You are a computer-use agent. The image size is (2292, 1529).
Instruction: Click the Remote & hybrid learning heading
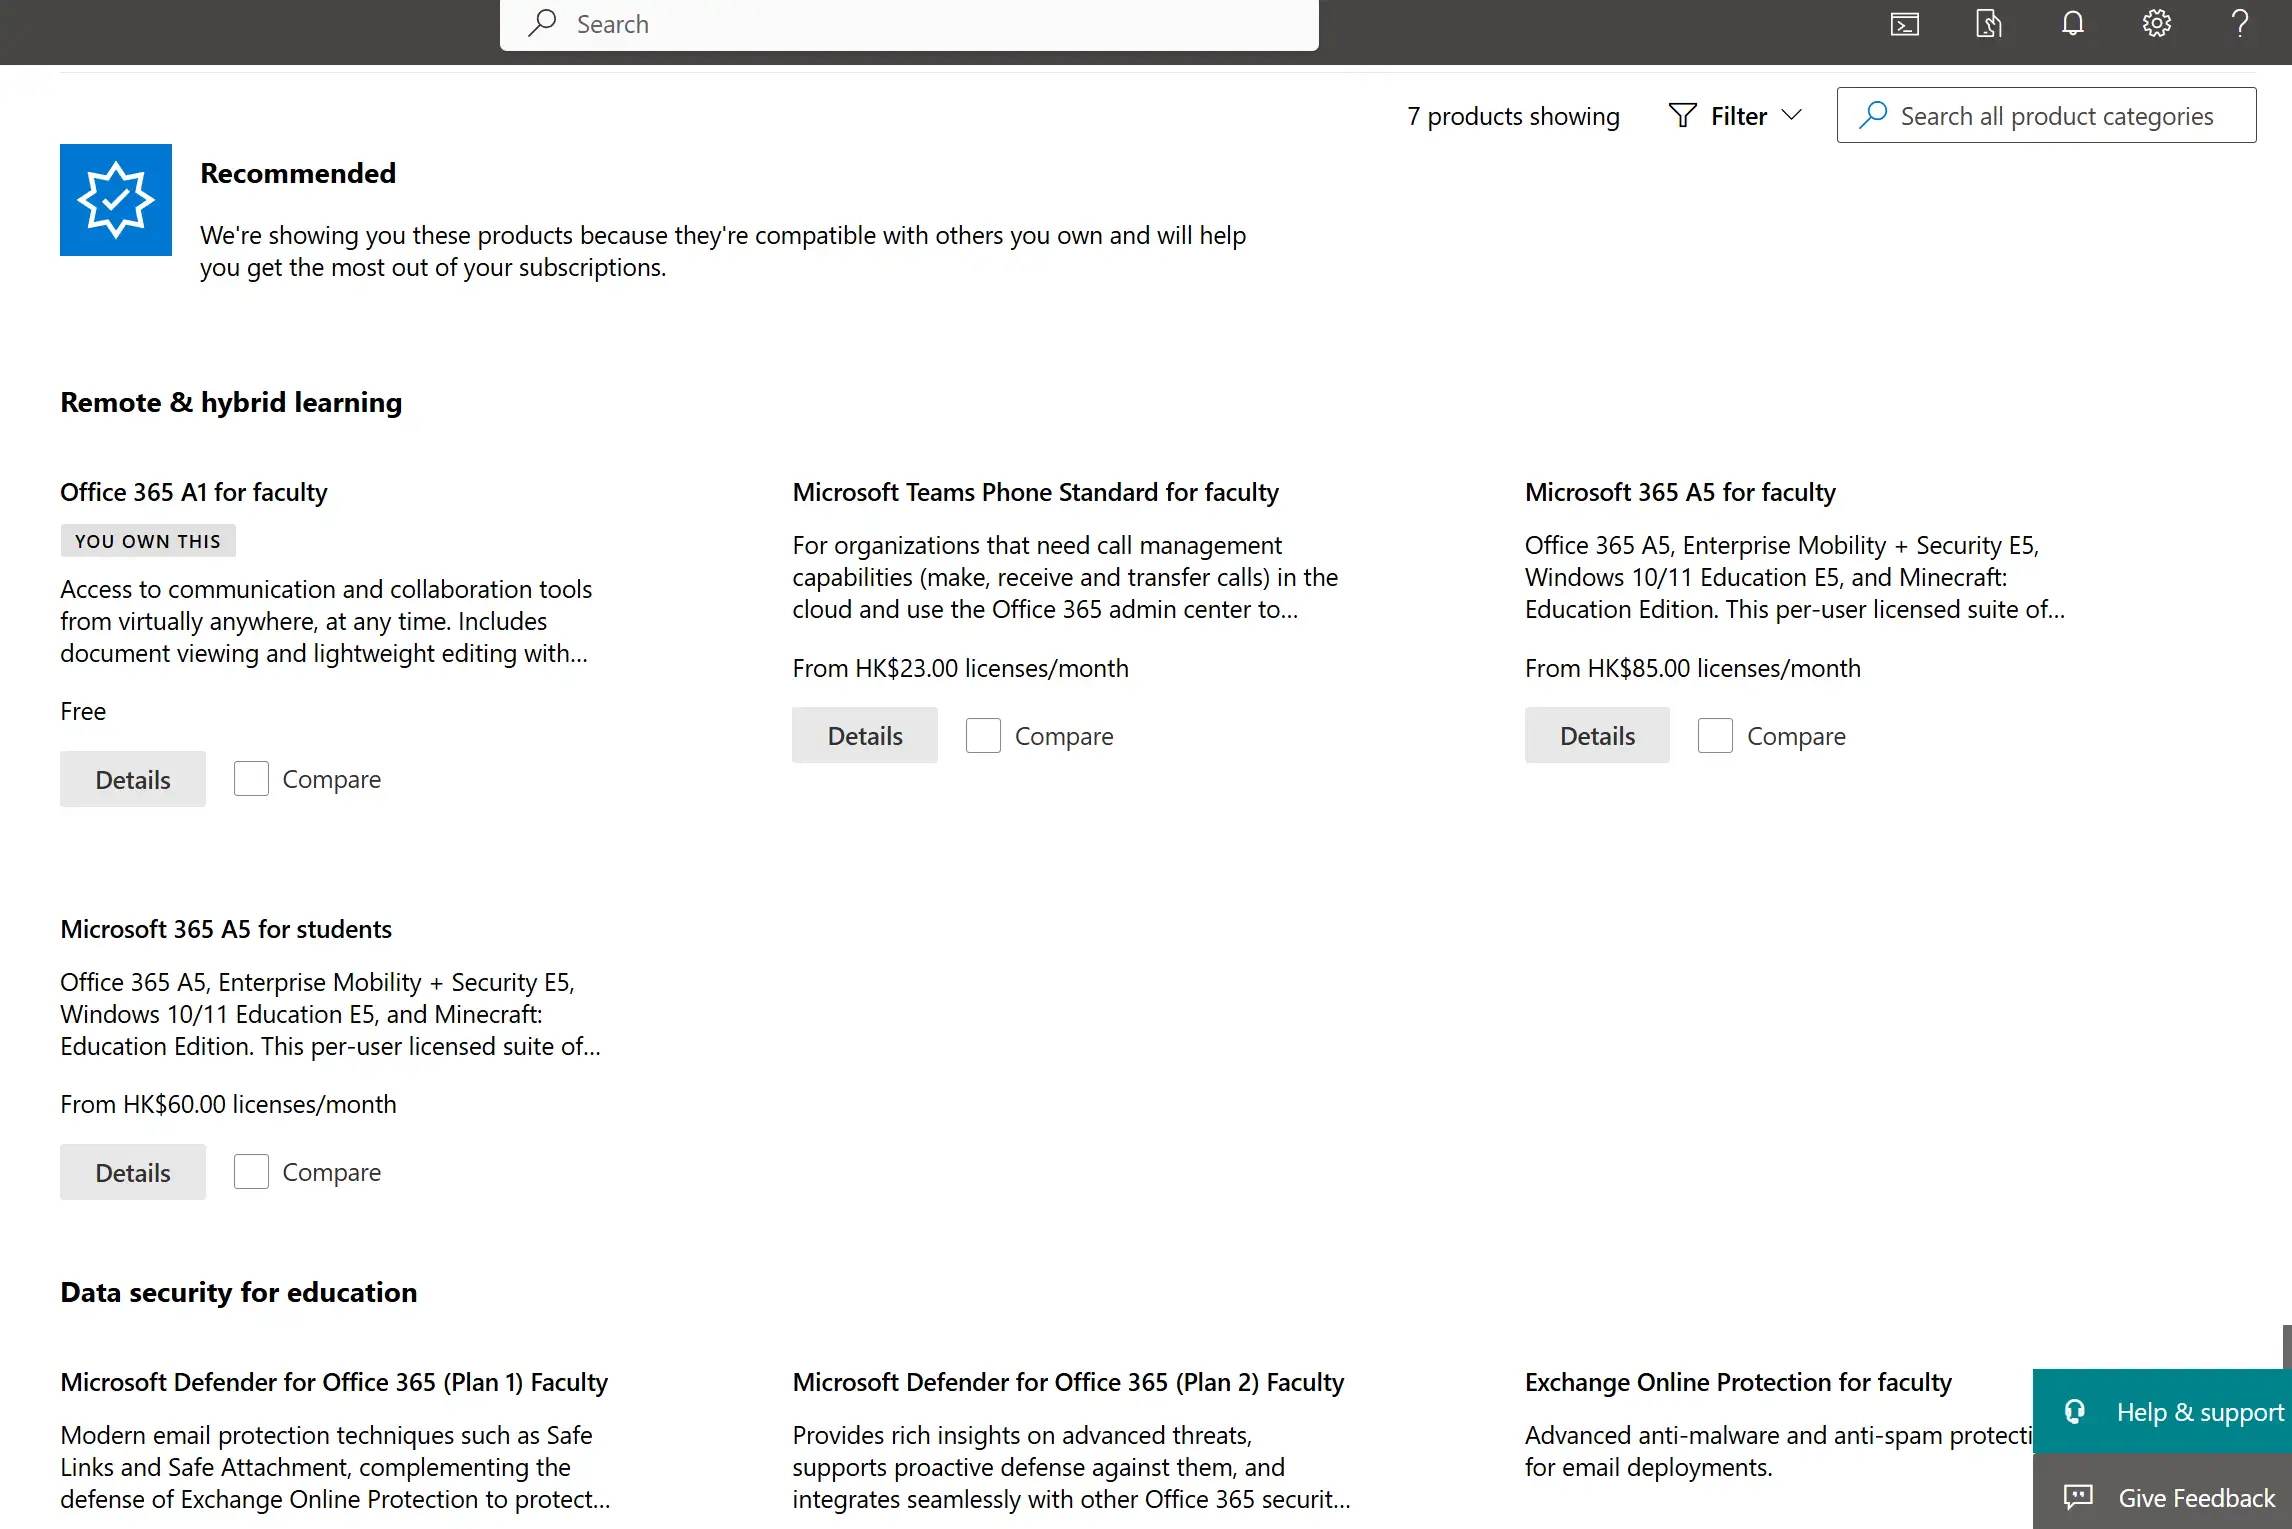point(231,402)
